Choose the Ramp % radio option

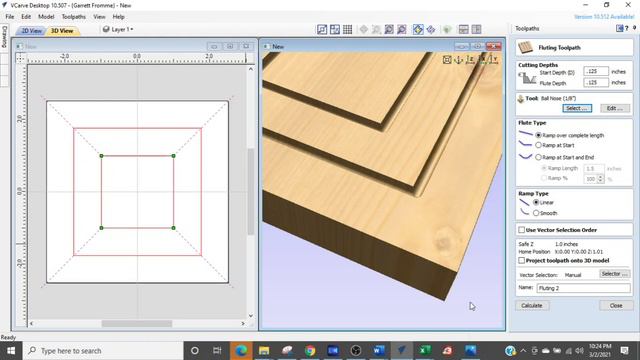click(x=544, y=178)
